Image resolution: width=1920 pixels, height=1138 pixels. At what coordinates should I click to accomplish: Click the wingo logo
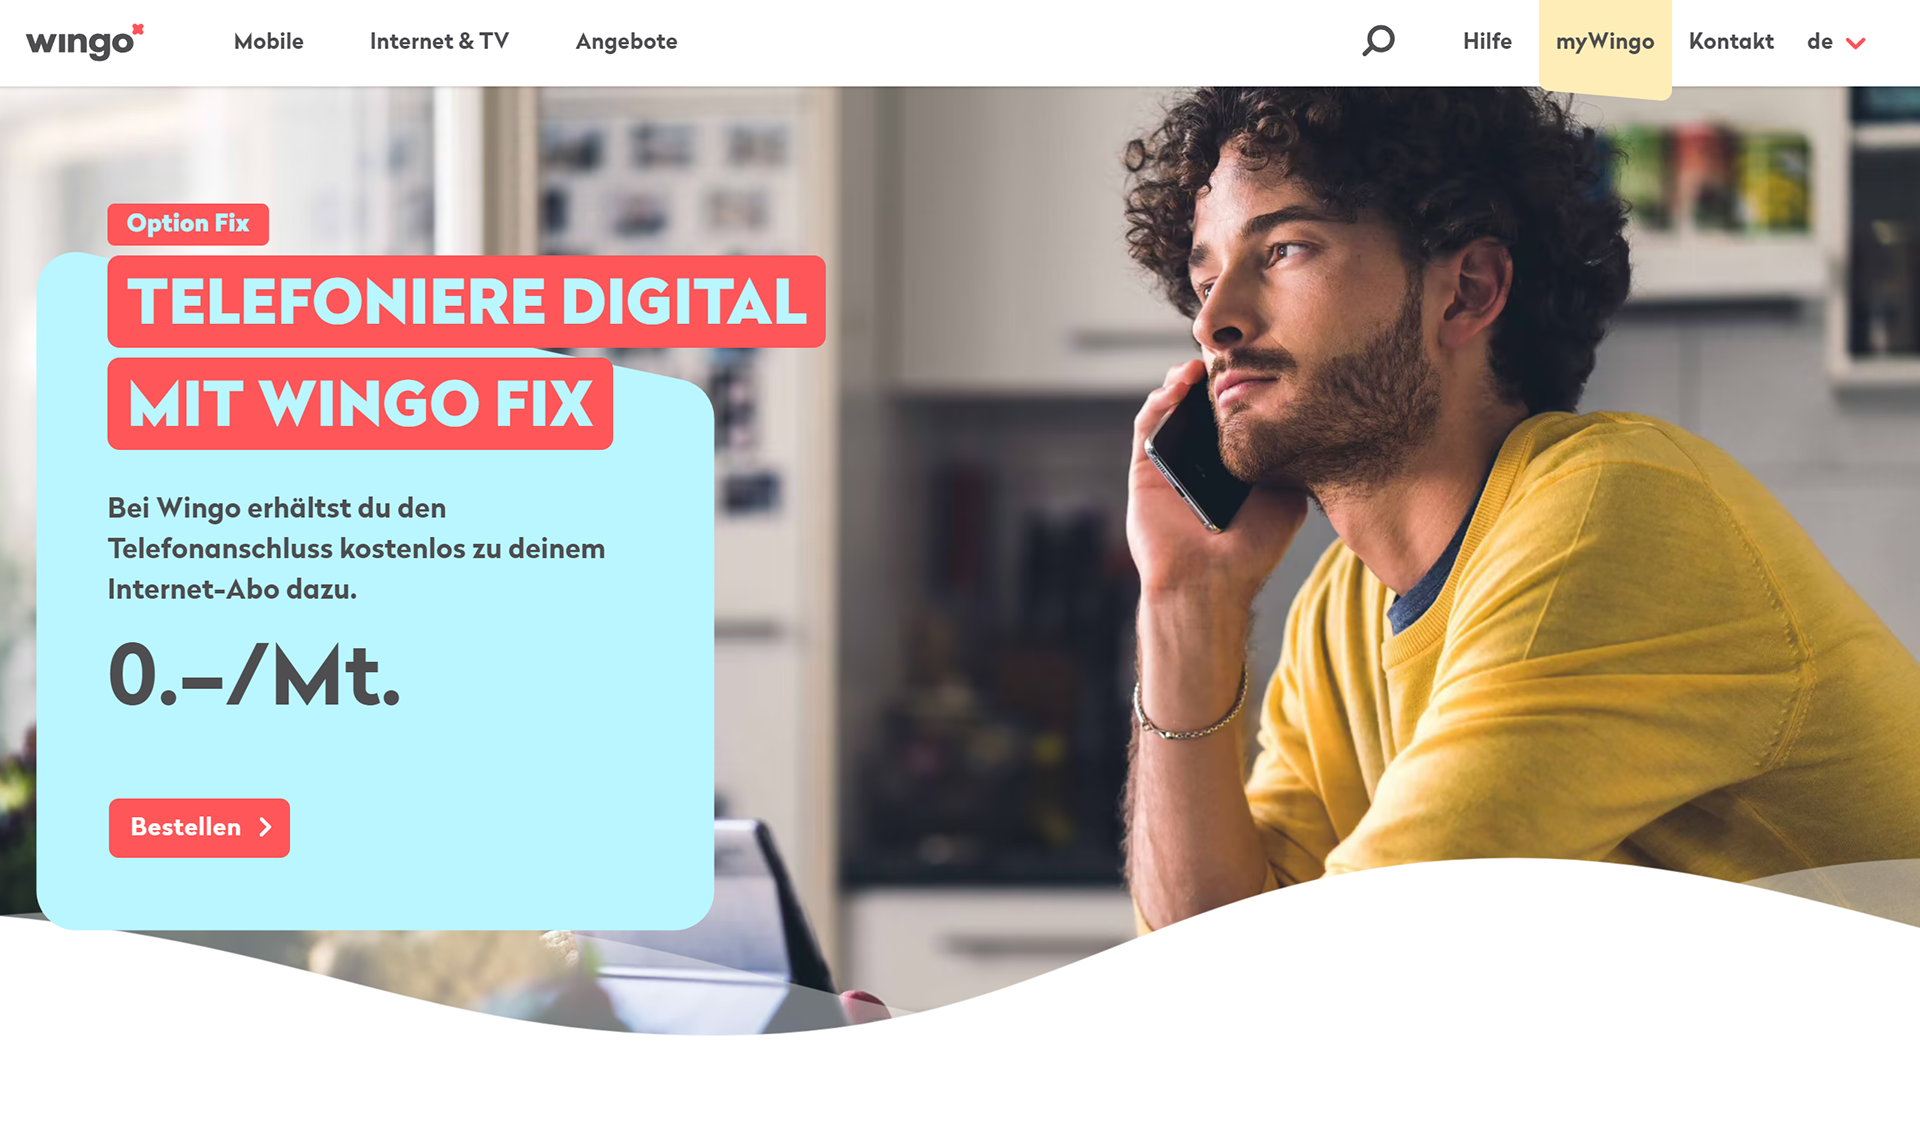(x=85, y=42)
